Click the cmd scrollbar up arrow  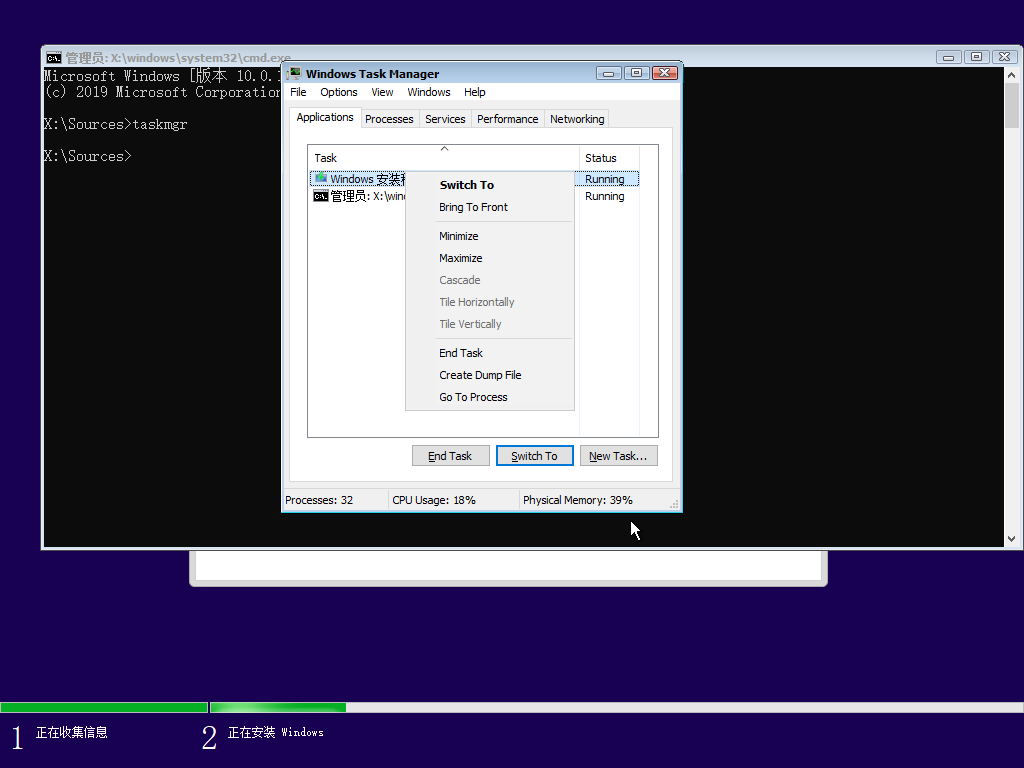pos(1011,75)
